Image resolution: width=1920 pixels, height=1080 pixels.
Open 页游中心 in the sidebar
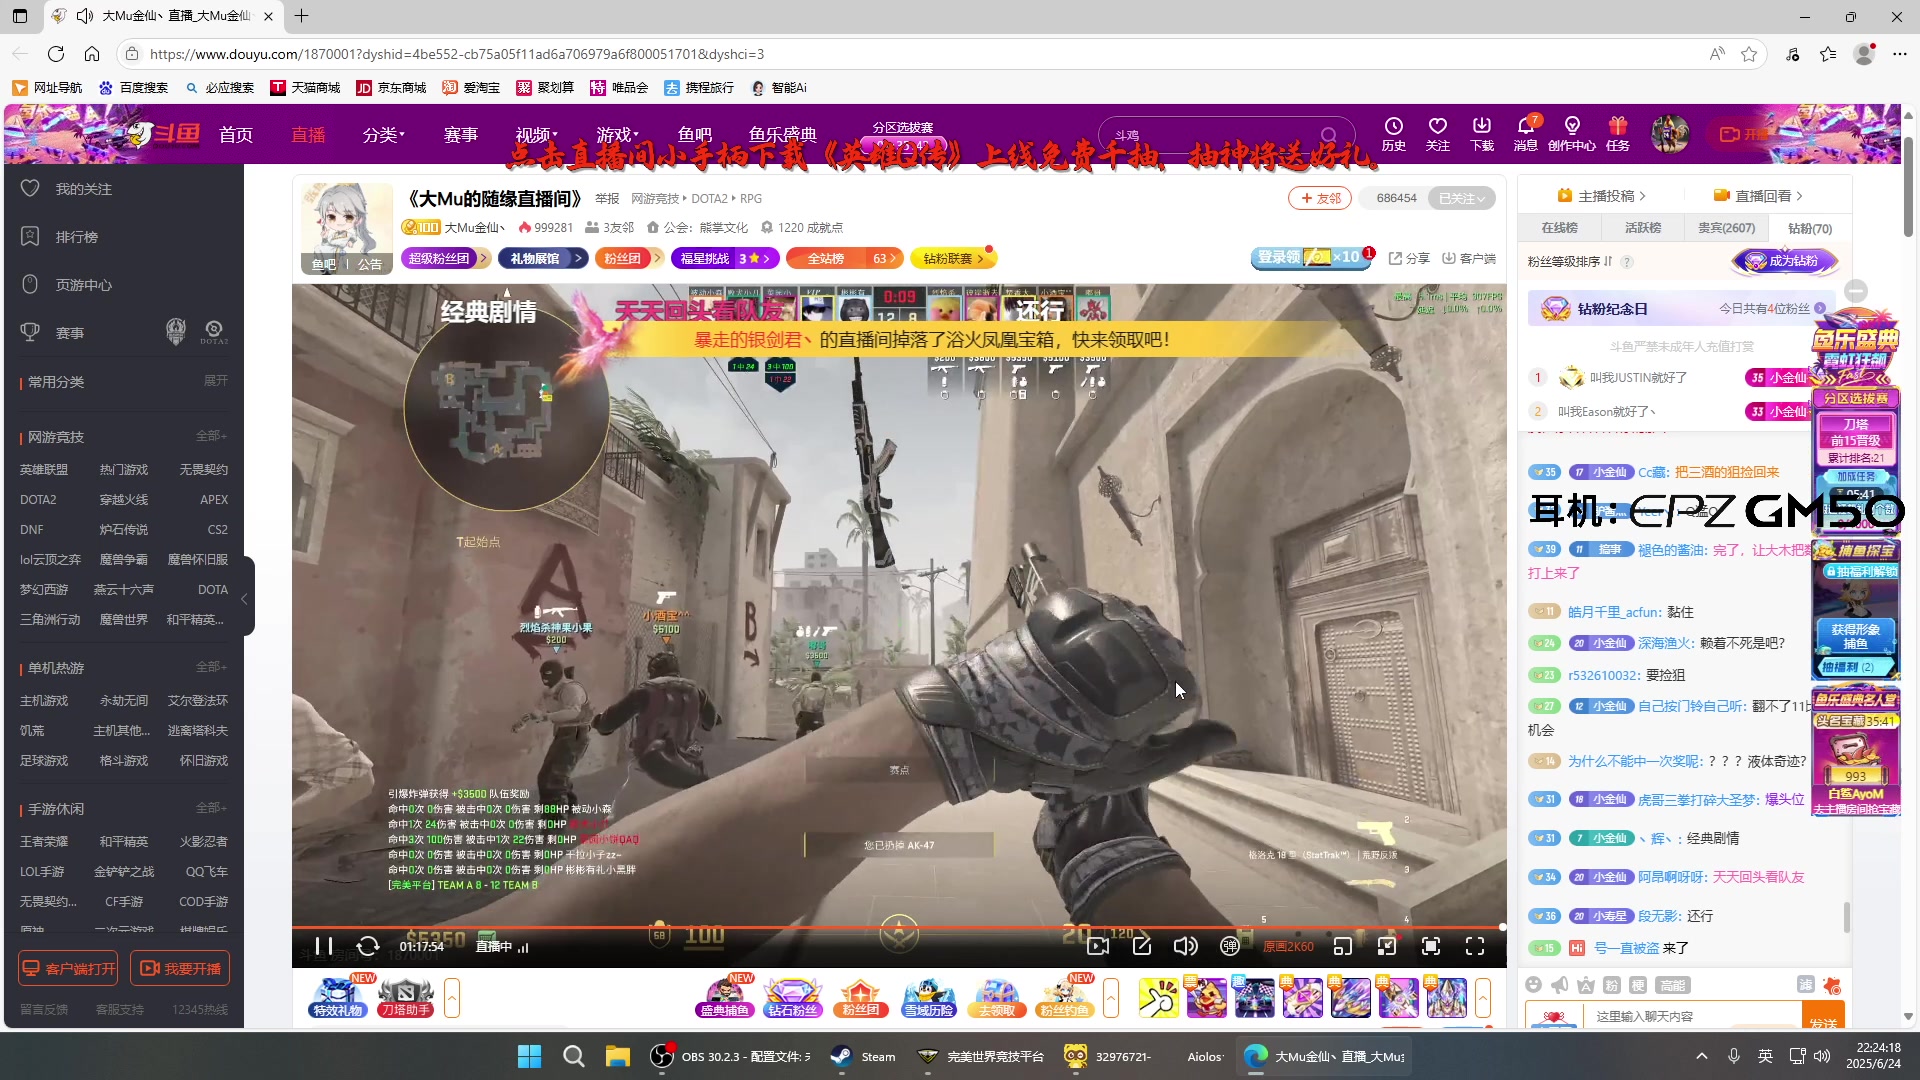[x=83, y=285]
